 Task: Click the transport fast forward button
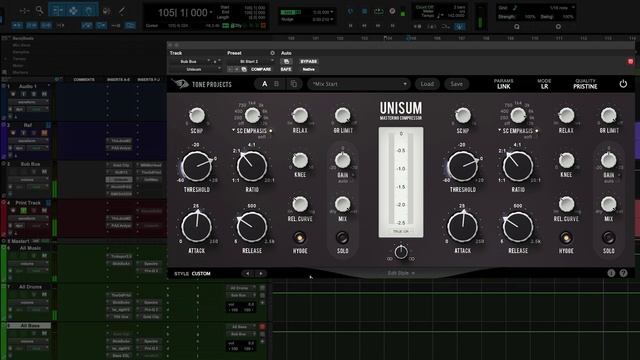pos(378,26)
